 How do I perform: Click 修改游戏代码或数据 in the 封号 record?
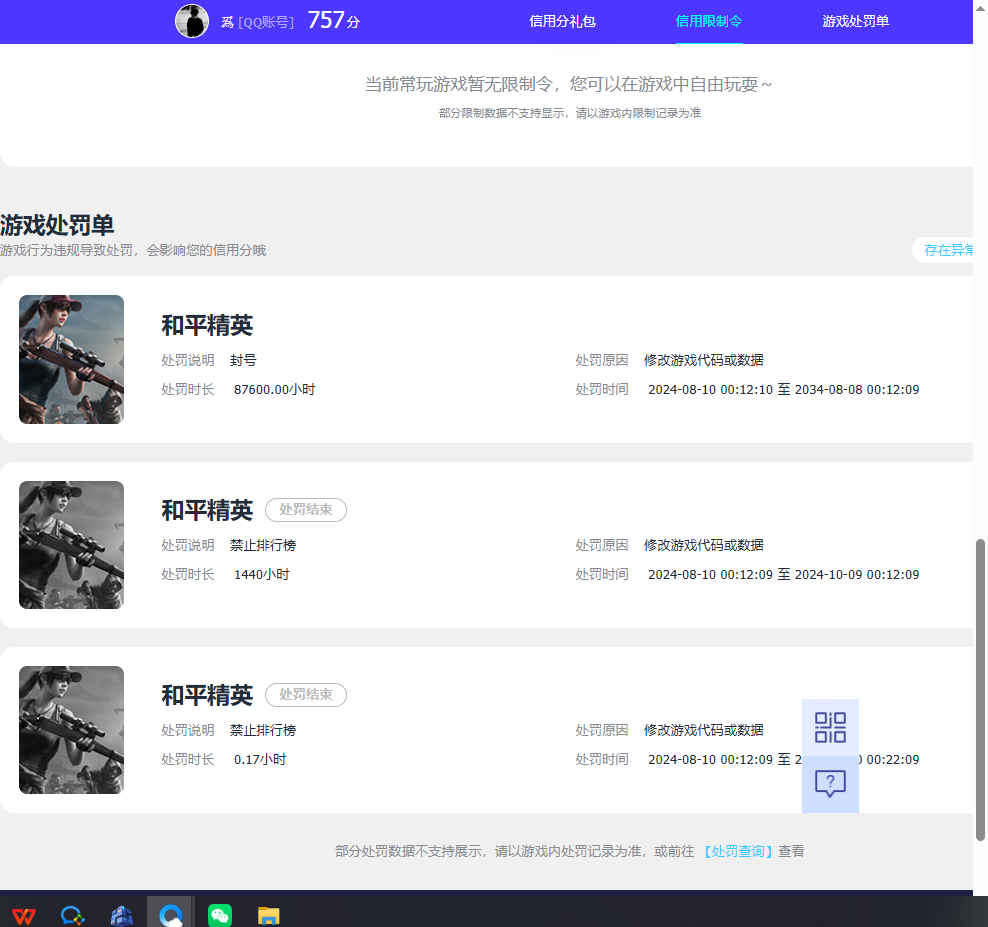[x=703, y=360]
